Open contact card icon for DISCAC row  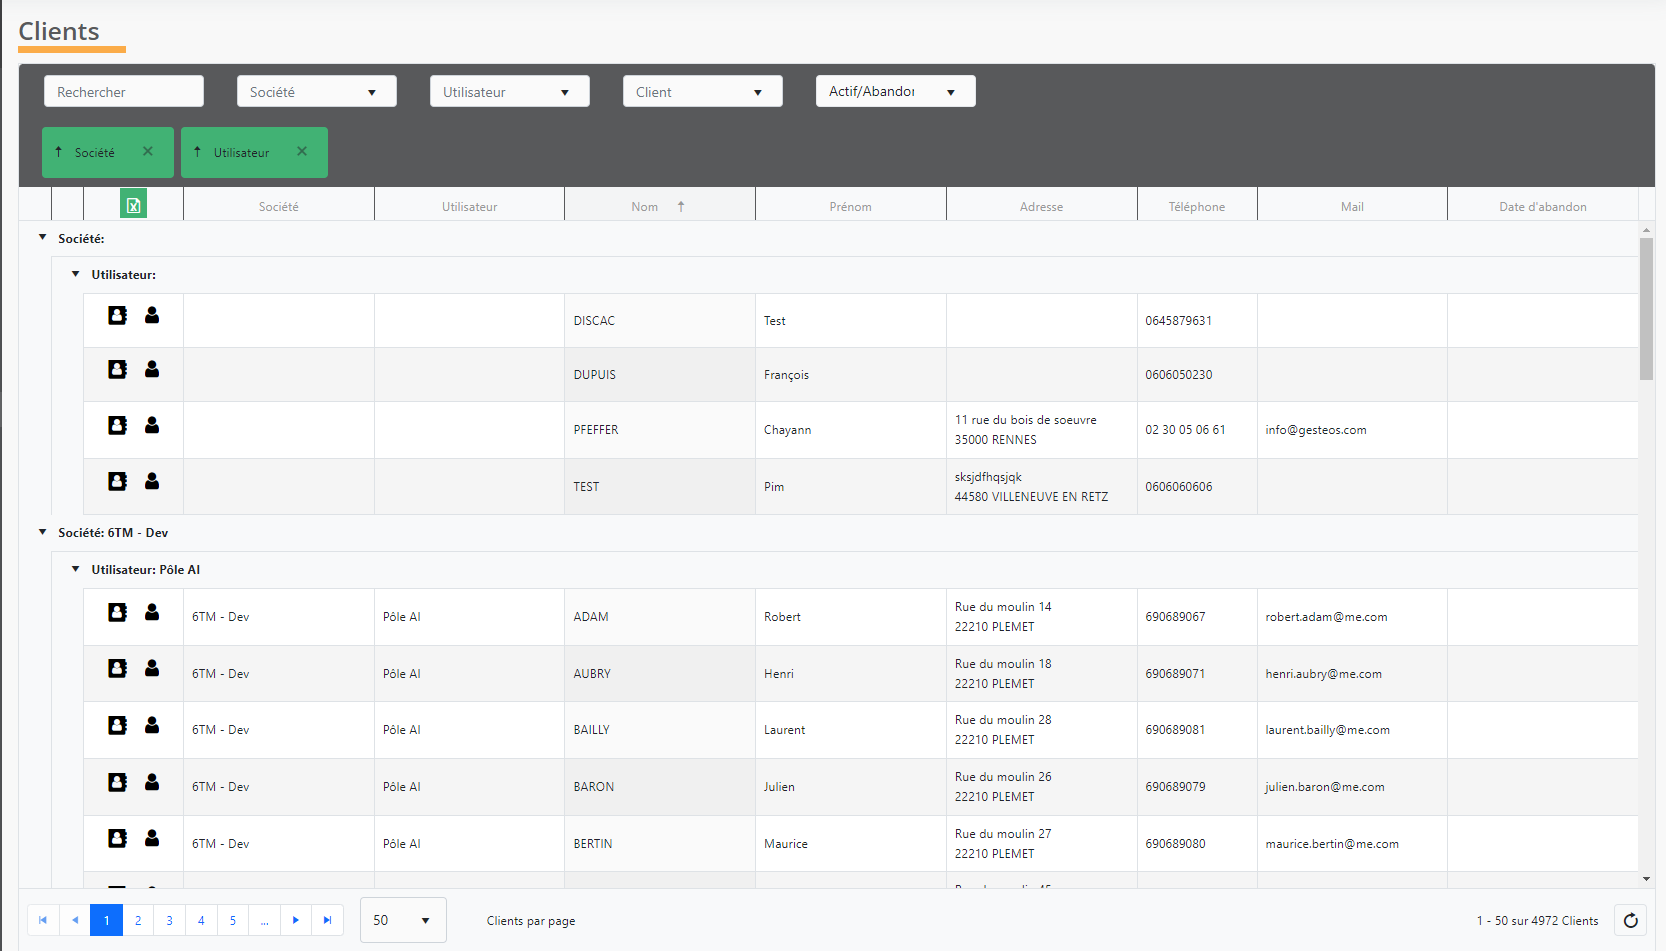(x=117, y=316)
